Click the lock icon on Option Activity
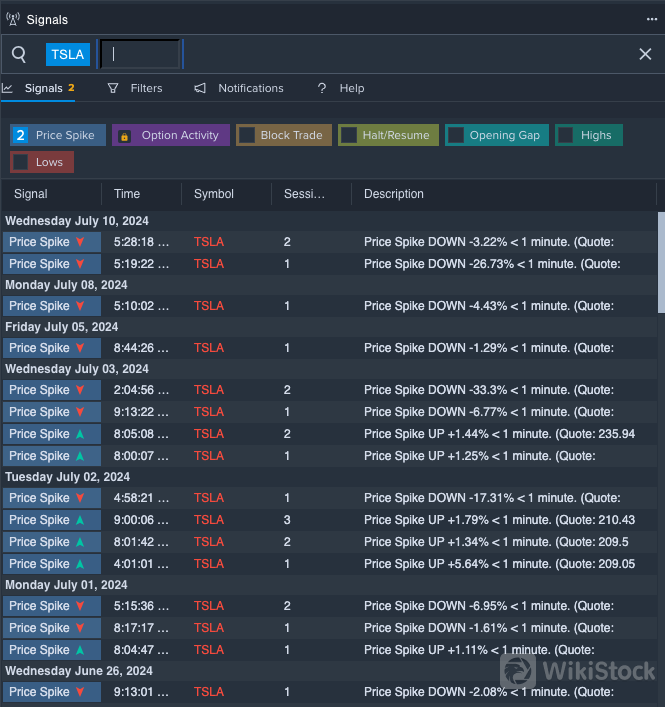The height and width of the screenshot is (707, 665). [124, 136]
